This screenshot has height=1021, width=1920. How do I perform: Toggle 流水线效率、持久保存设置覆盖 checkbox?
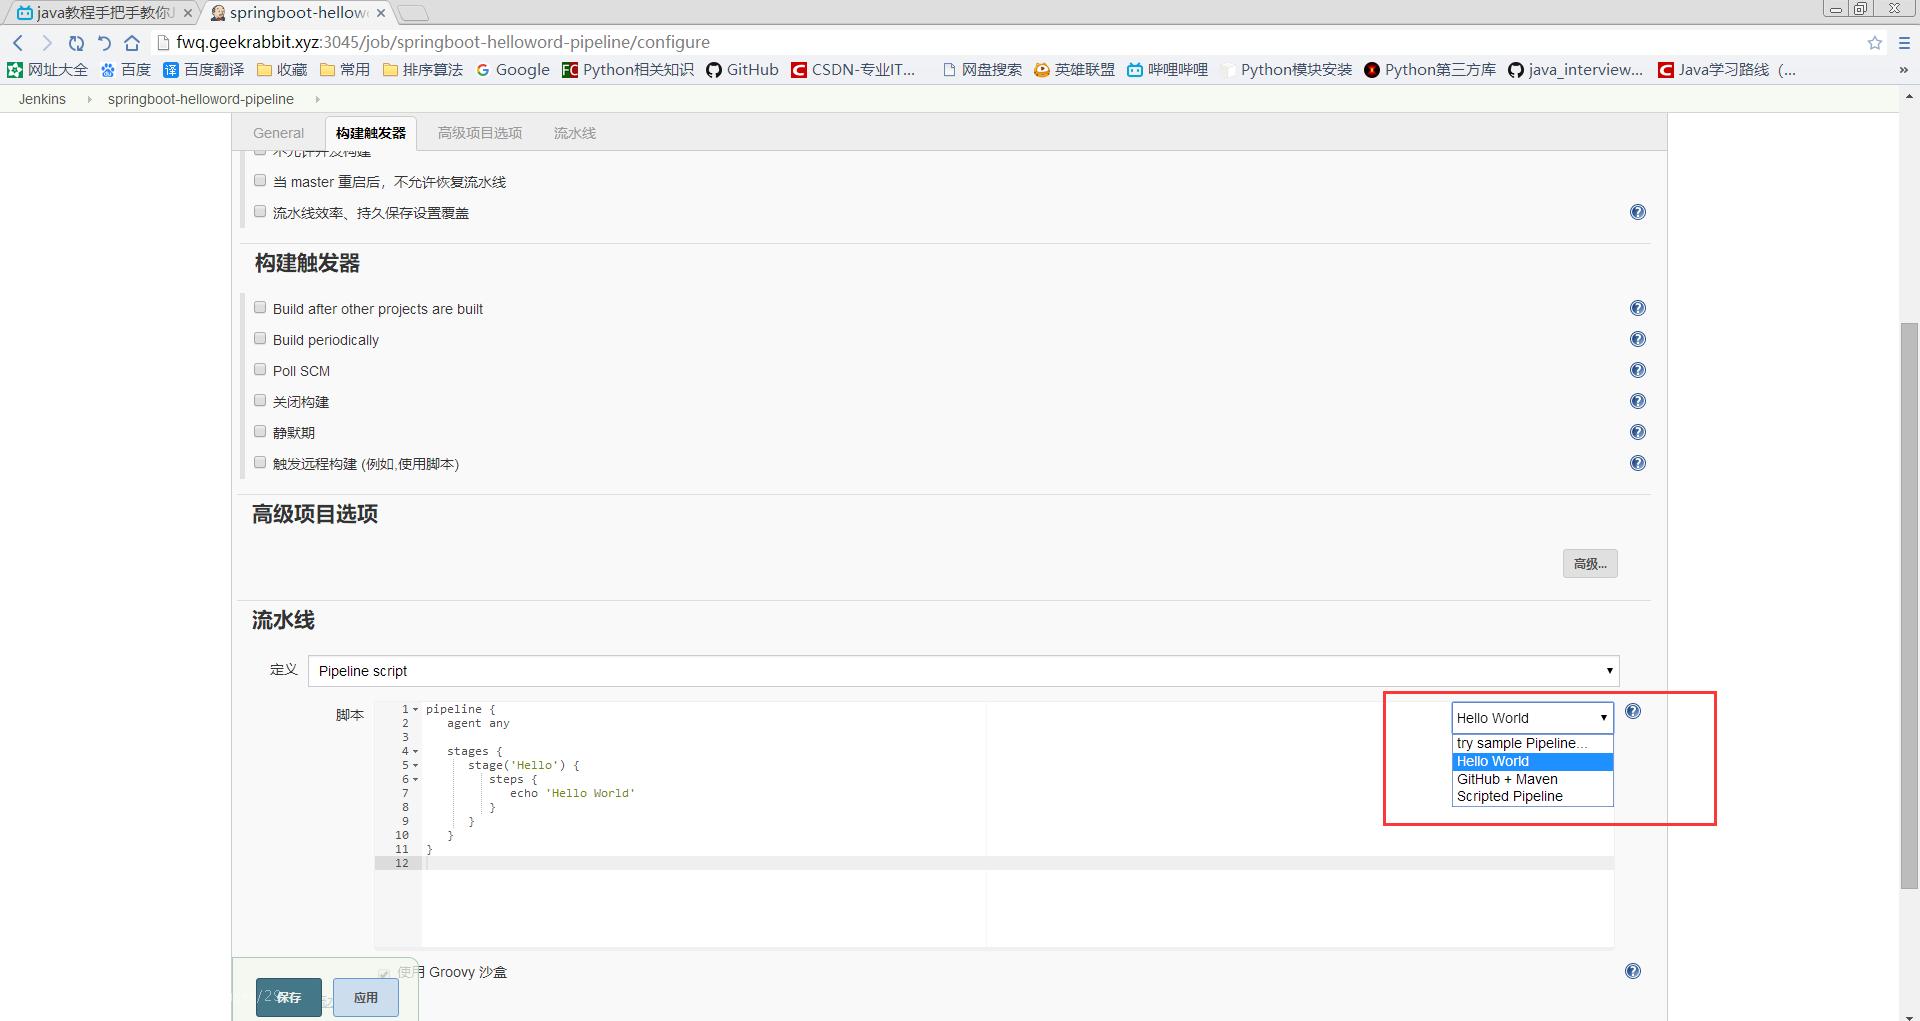260,211
